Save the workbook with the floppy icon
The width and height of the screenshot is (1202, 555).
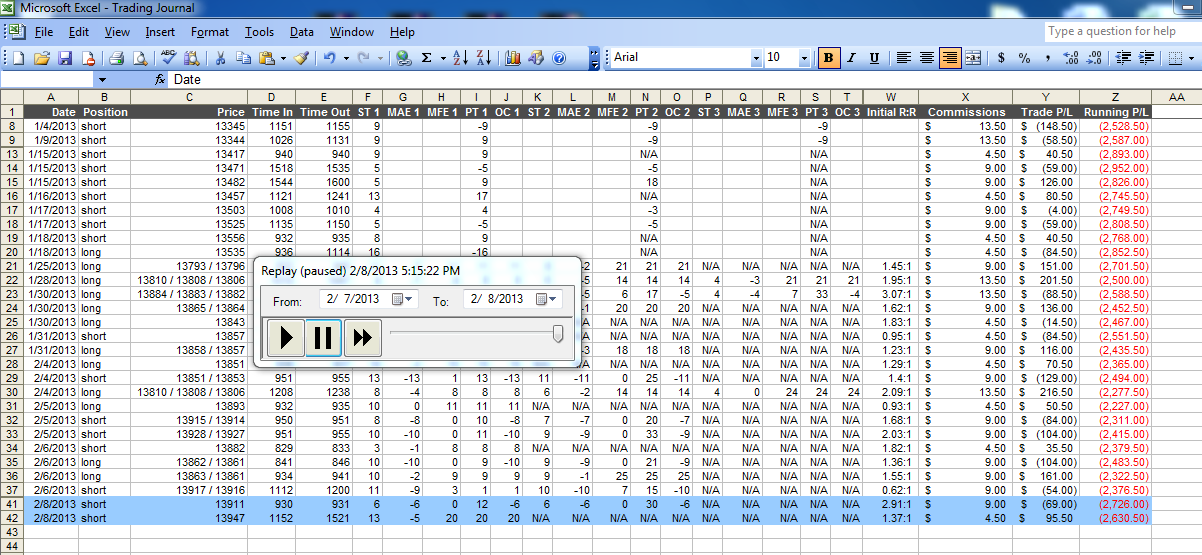pyautogui.click(x=65, y=58)
